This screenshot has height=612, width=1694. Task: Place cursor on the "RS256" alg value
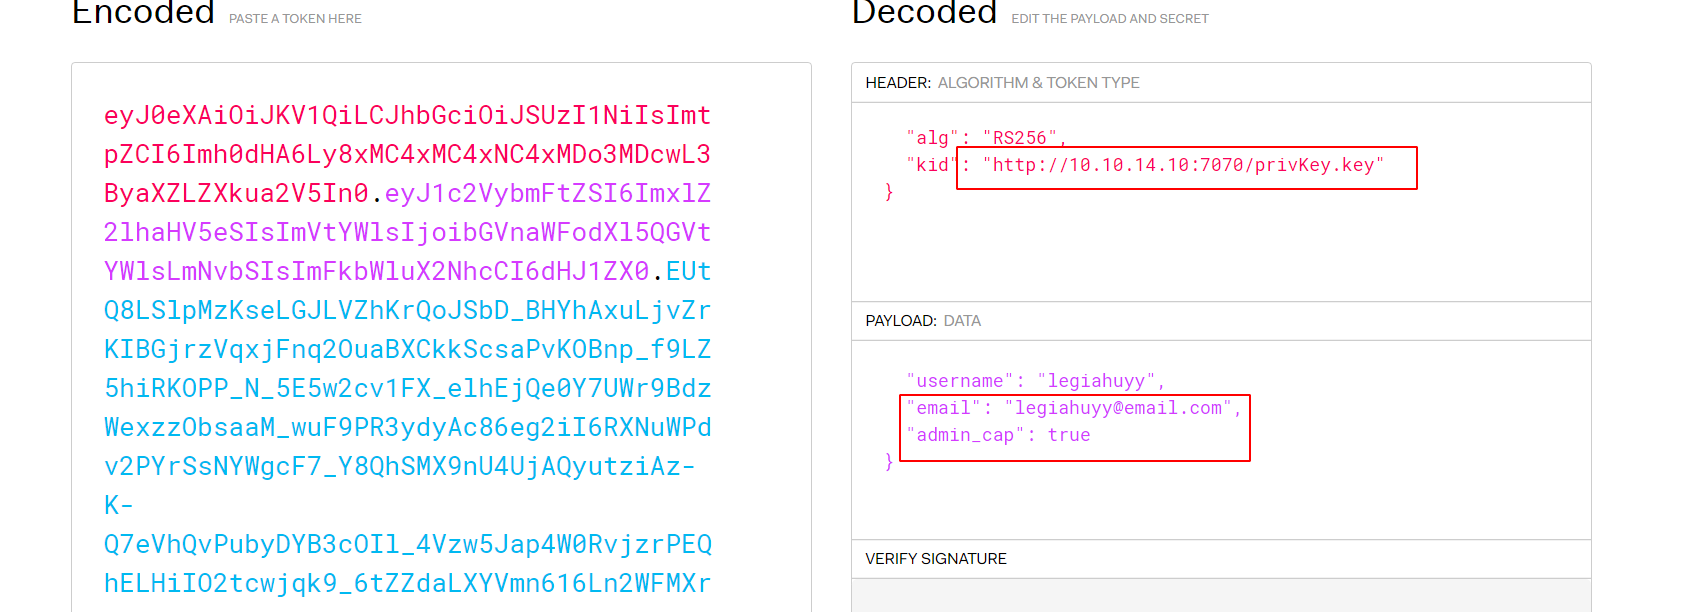click(x=1020, y=138)
